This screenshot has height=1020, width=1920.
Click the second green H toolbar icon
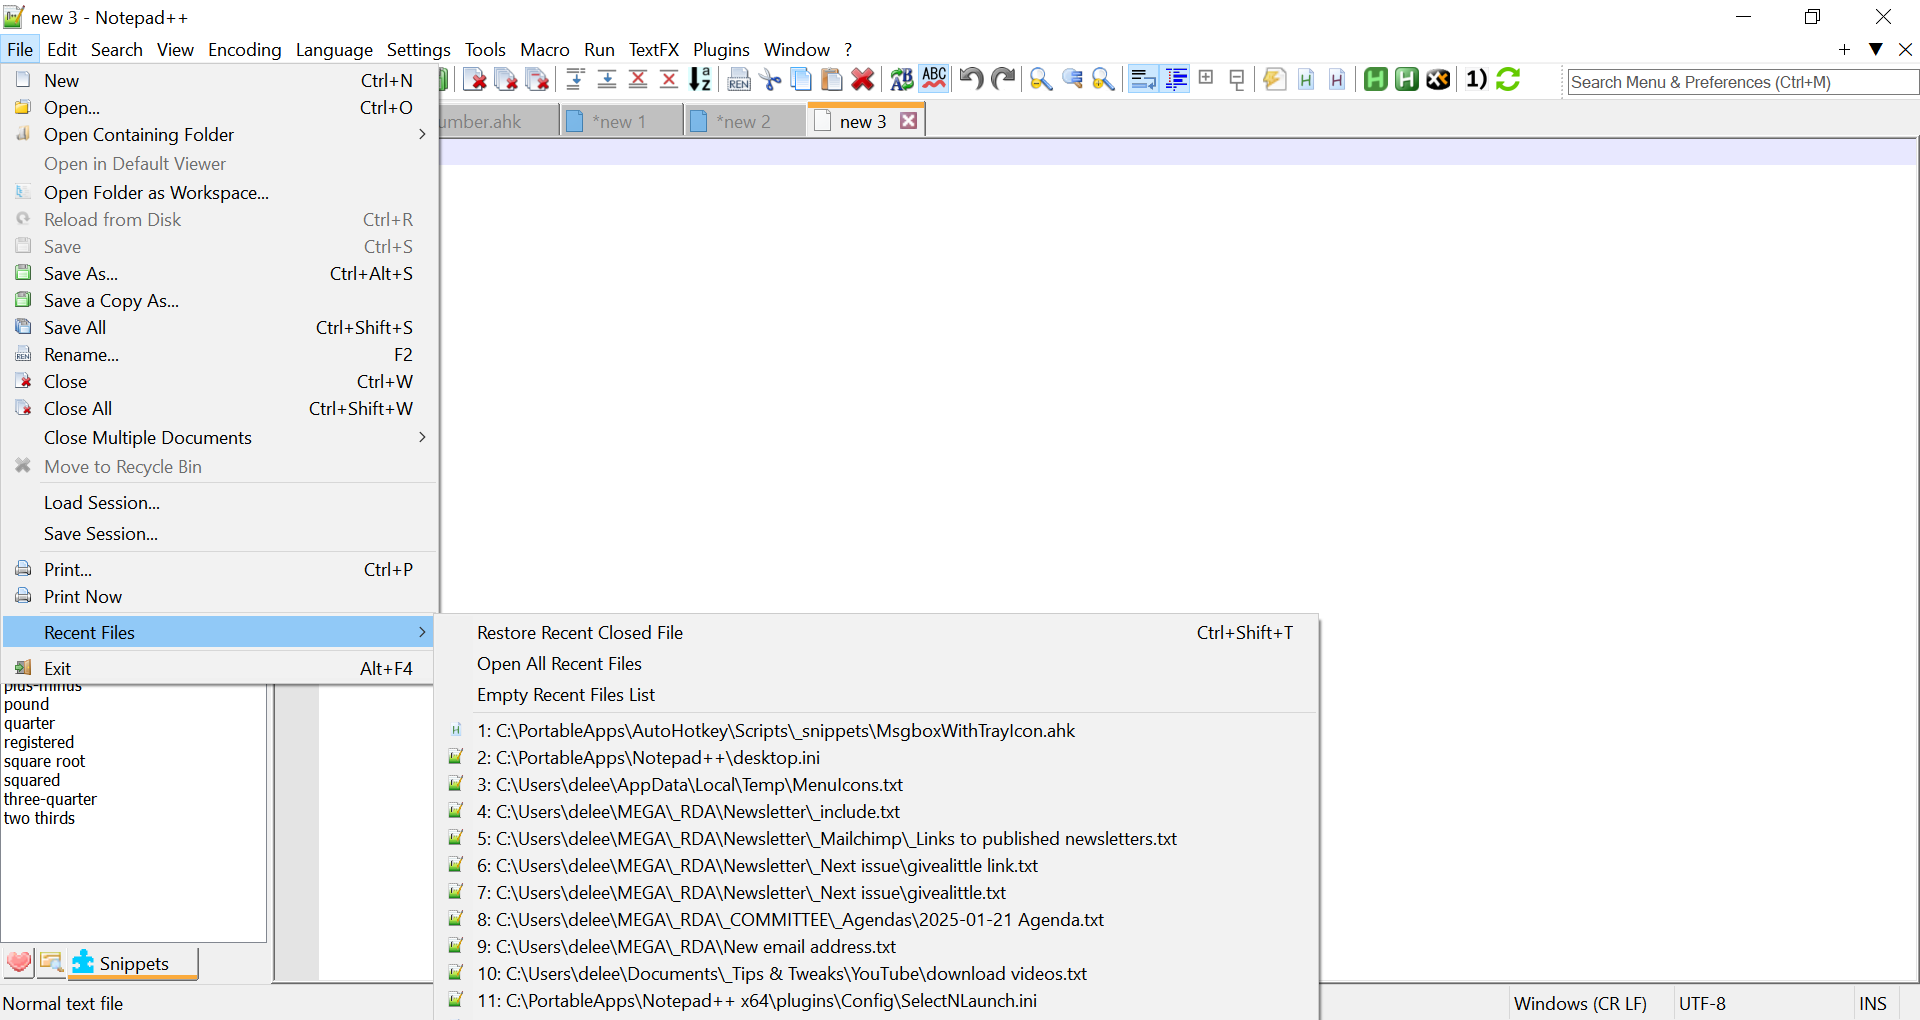tap(1407, 79)
